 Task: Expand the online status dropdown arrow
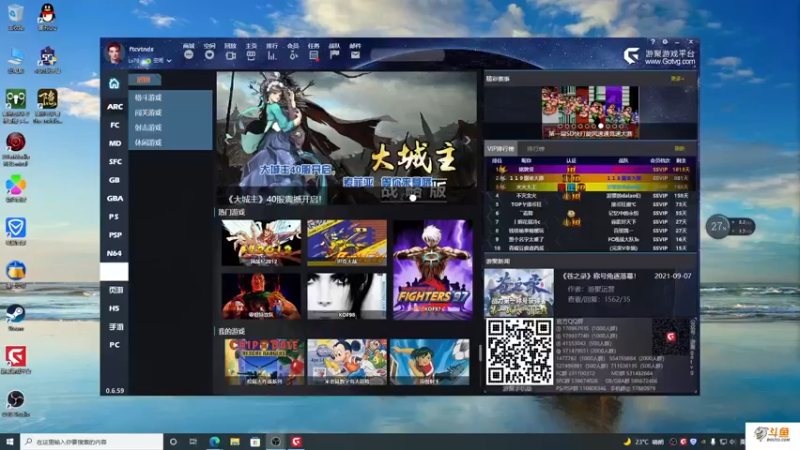(169, 61)
